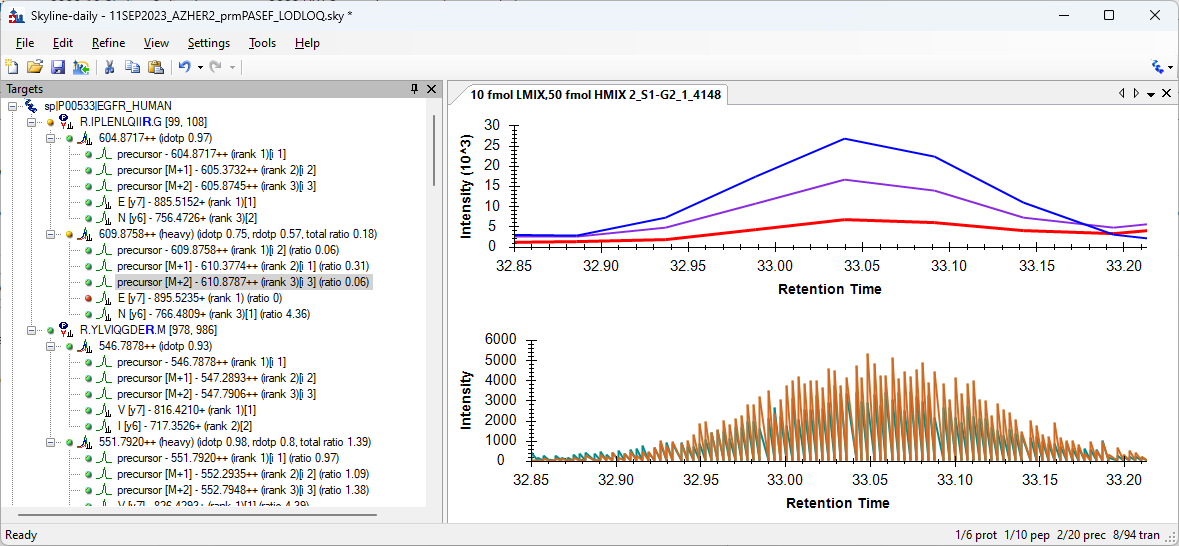Open the Settings menu

click(x=208, y=43)
